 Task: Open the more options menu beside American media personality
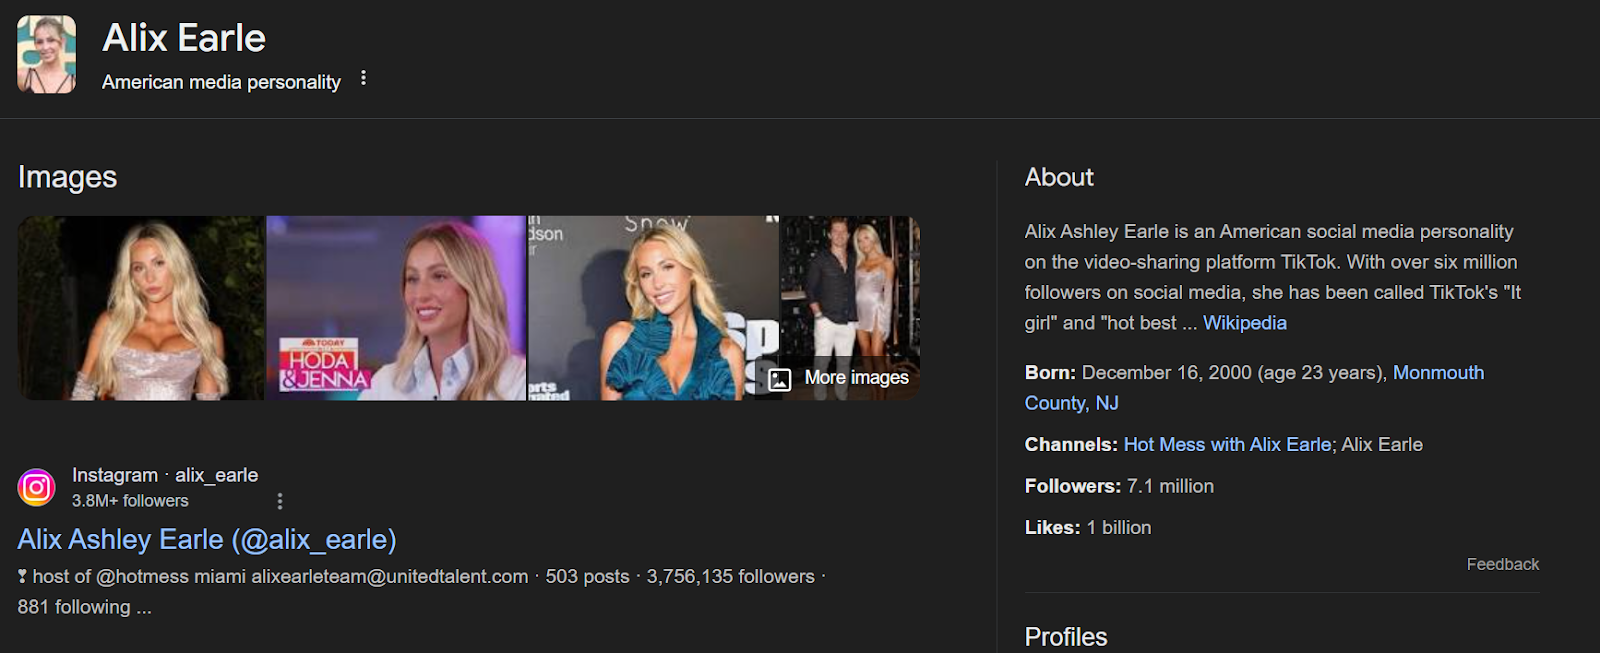pos(363,78)
